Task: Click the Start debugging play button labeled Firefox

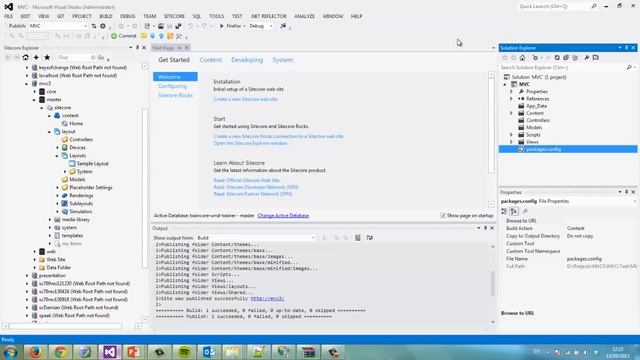Action: (x=231, y=26)
